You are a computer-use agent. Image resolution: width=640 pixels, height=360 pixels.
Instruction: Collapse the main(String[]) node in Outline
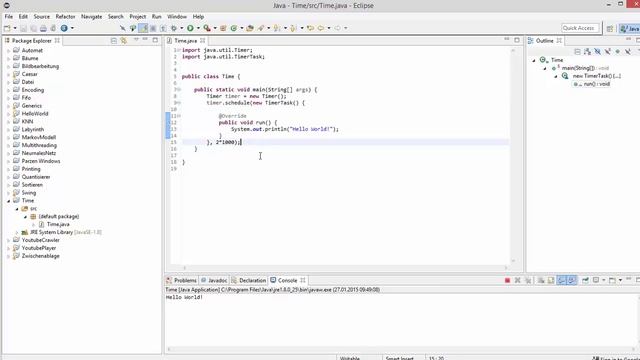coord(544,68)
